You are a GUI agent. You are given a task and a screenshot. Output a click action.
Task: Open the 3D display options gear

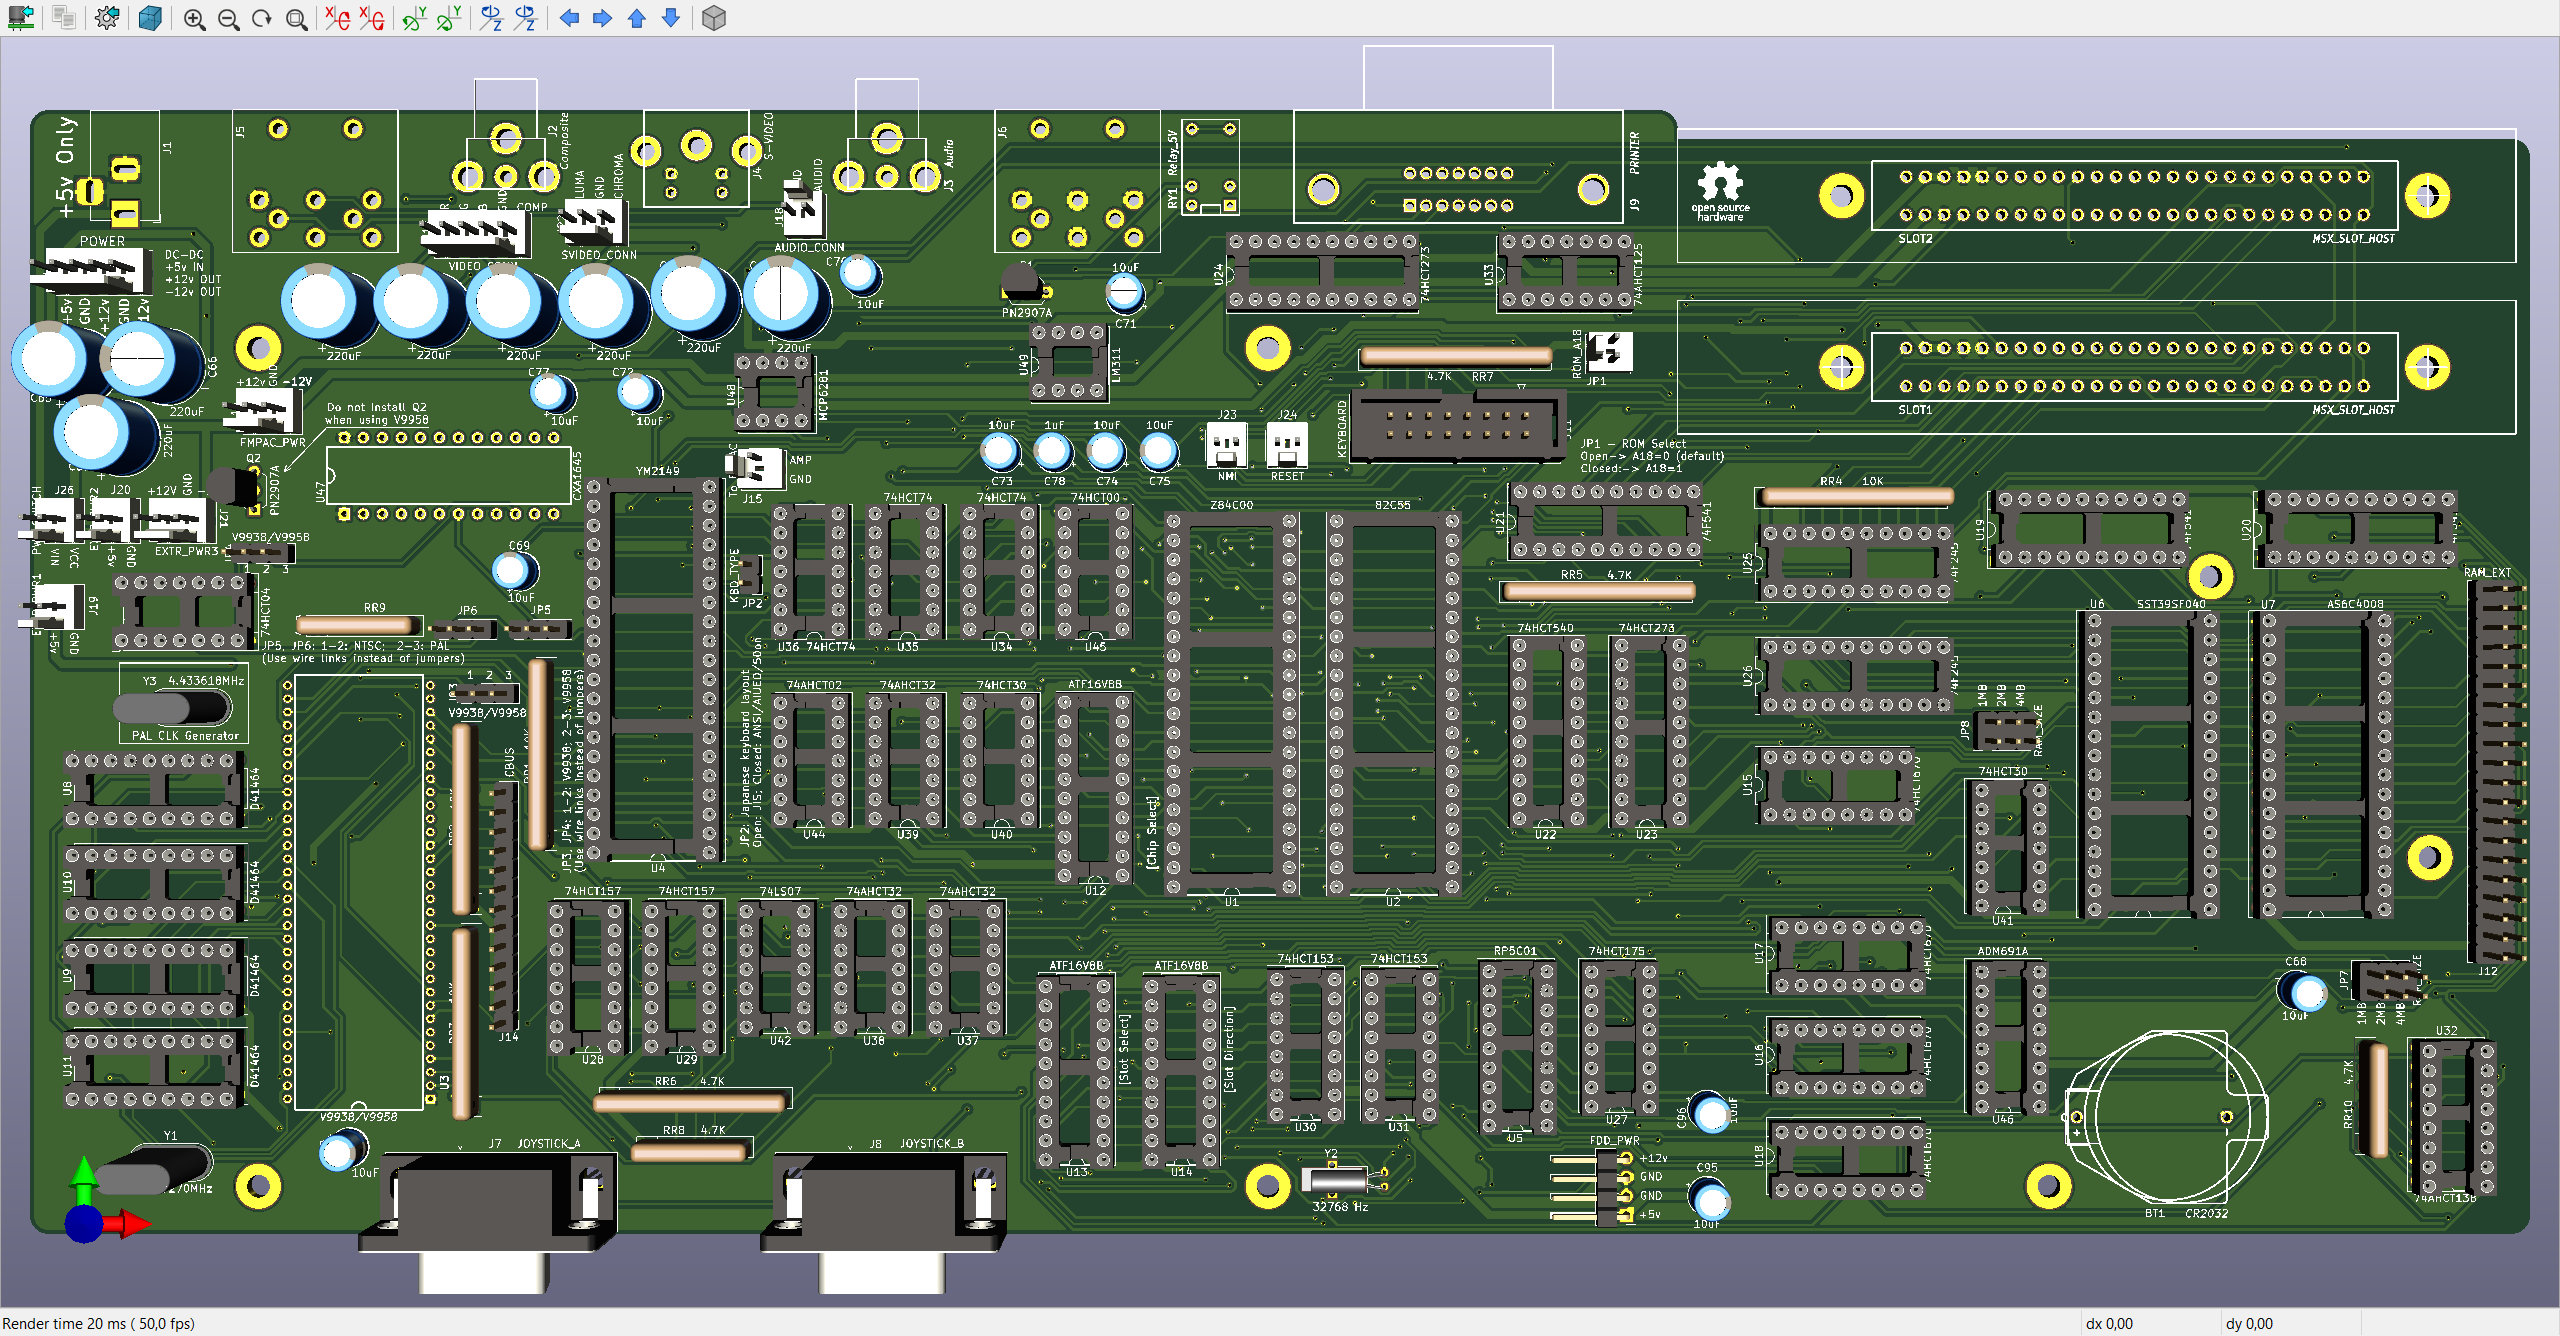coord(107,18)
